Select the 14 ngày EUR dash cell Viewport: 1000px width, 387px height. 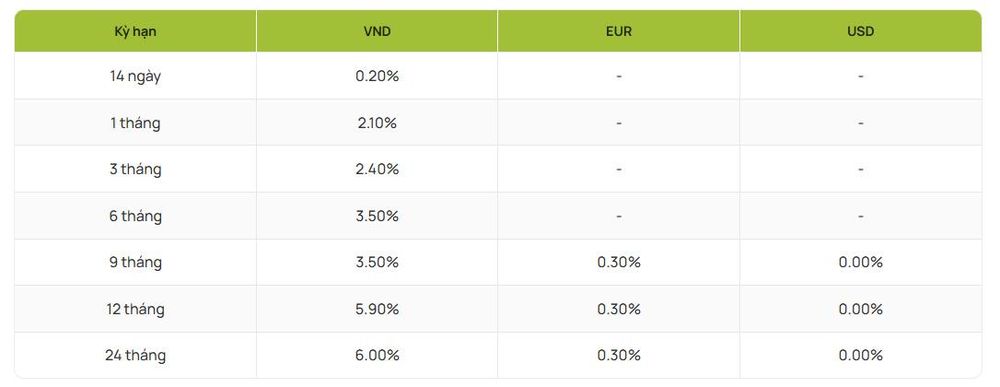pos(619,76)
